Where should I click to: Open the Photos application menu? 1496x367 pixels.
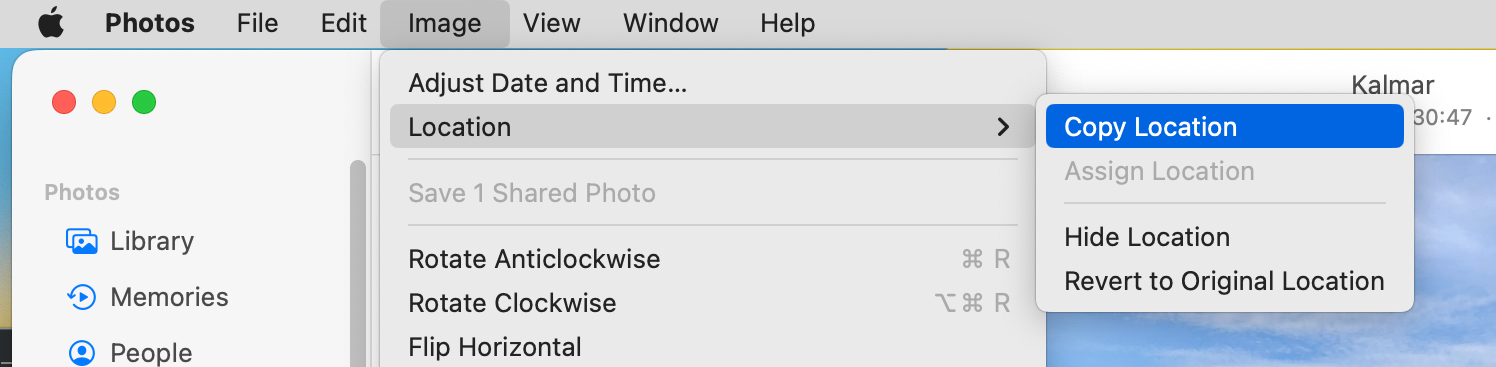coord(150,23)
